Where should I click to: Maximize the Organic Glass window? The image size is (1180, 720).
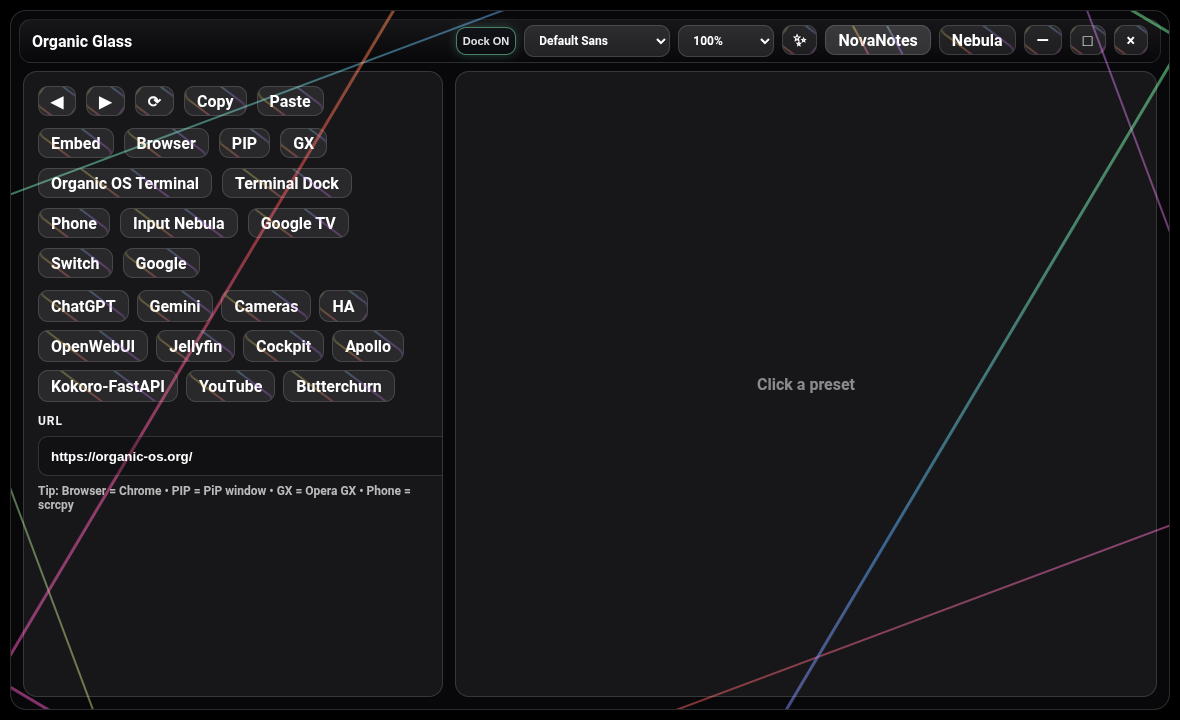[x=1087, y=41]
